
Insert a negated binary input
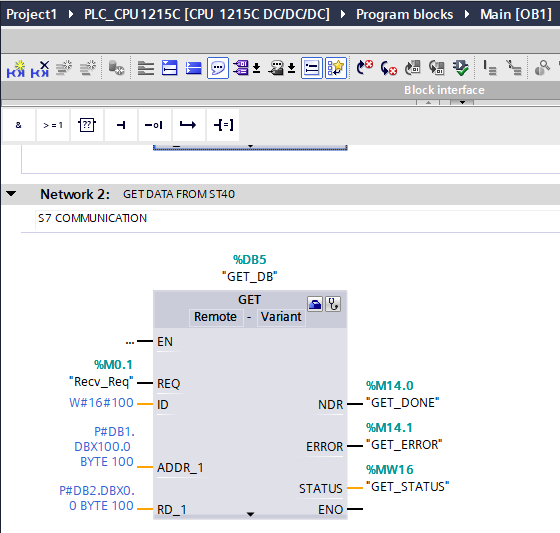point(154,125)
